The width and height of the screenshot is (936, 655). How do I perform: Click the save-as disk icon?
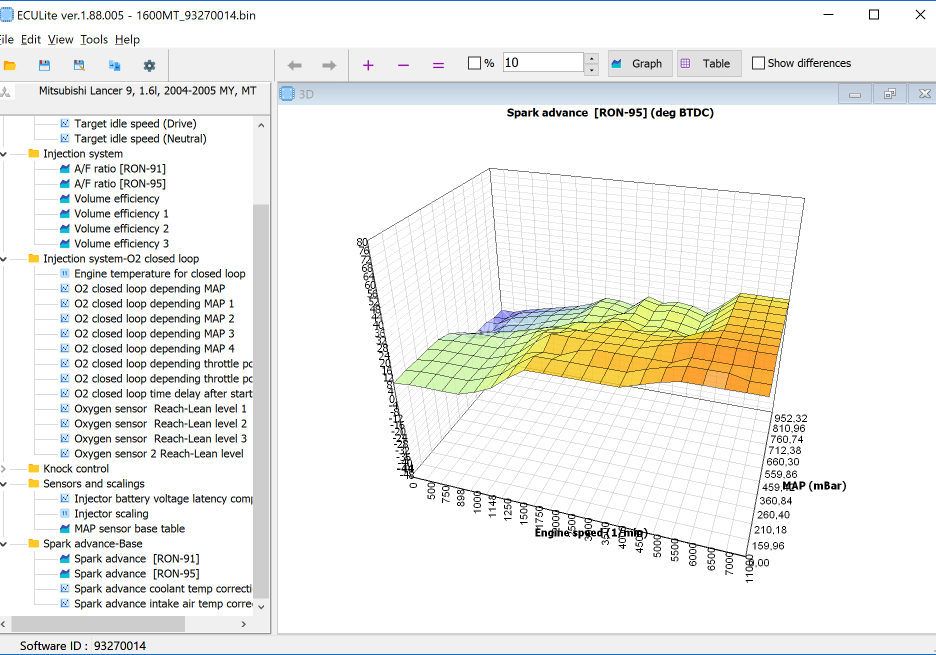[x=79, y=65]
